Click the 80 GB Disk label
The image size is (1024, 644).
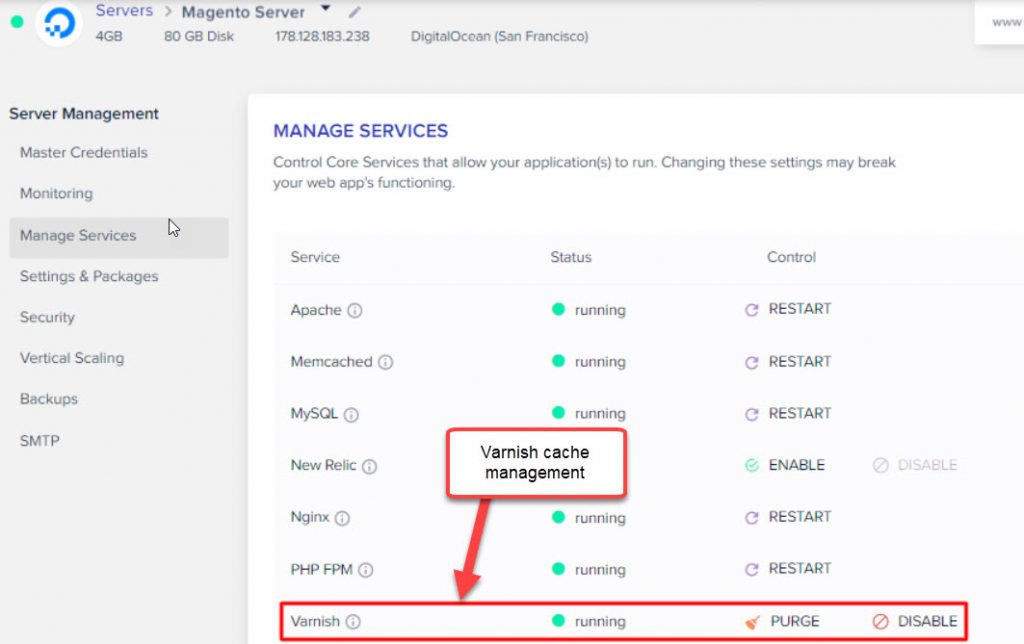click(x=199, y=37)
